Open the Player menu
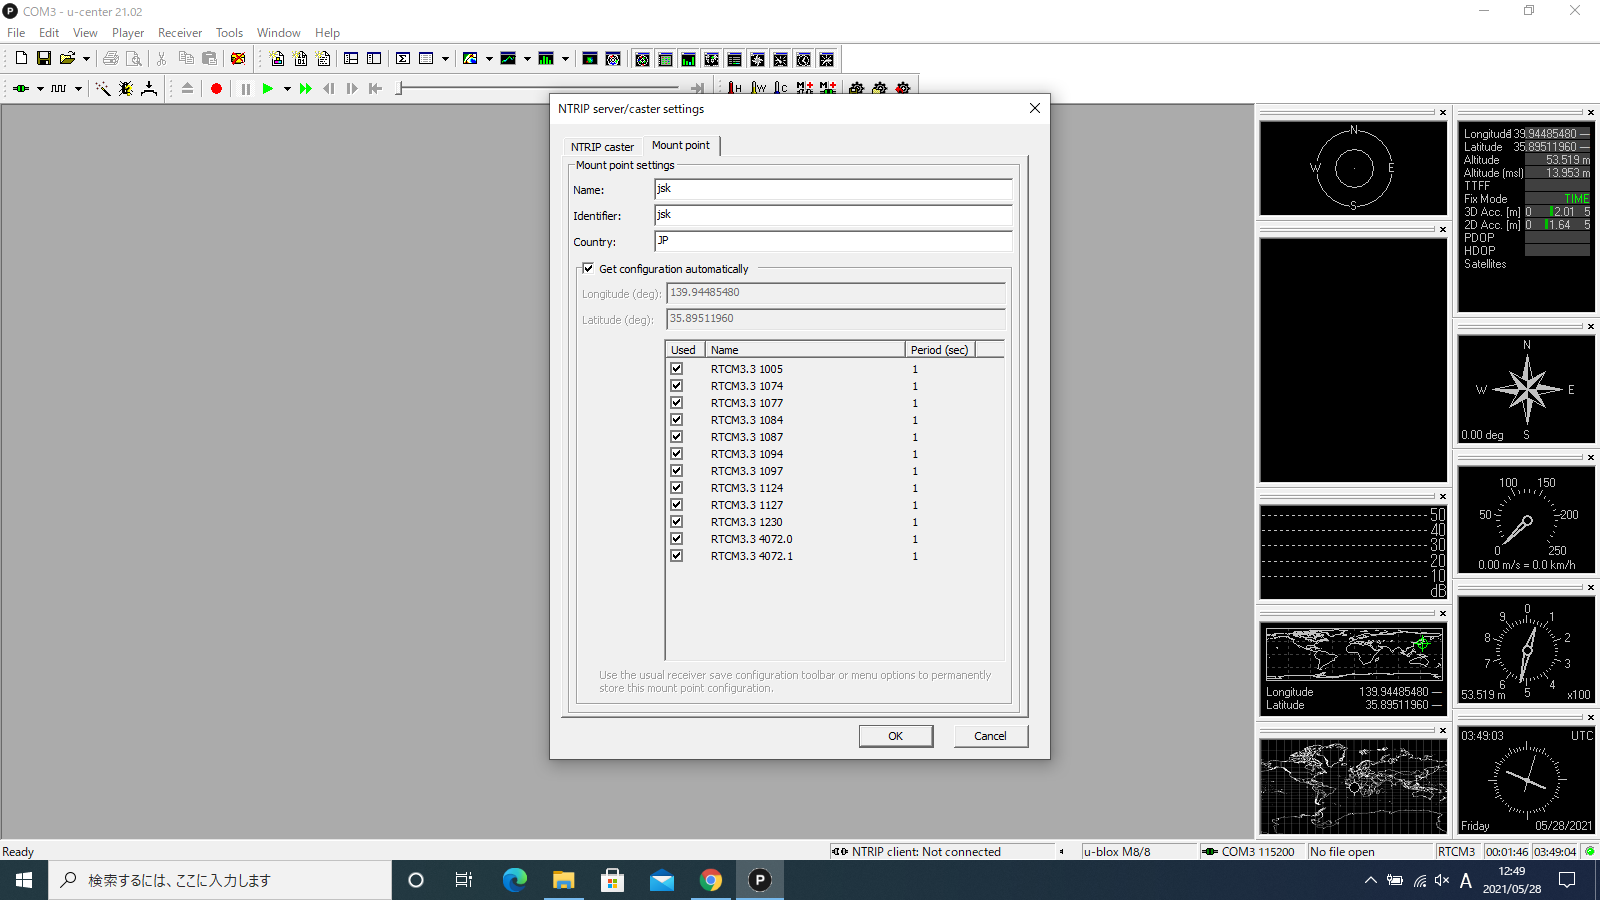Screen dimensions: 1600x900 pos(128,33)
